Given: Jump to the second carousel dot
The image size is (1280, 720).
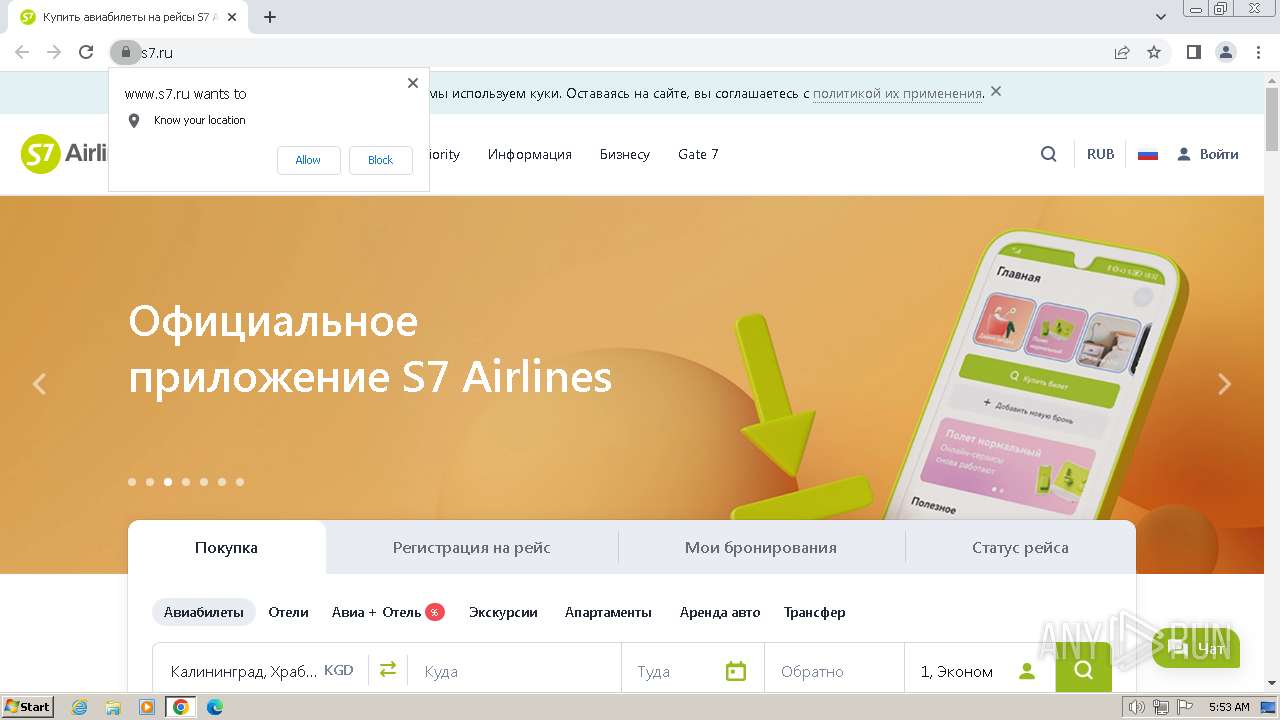Looking at the screenshot, I should (150, 482).
